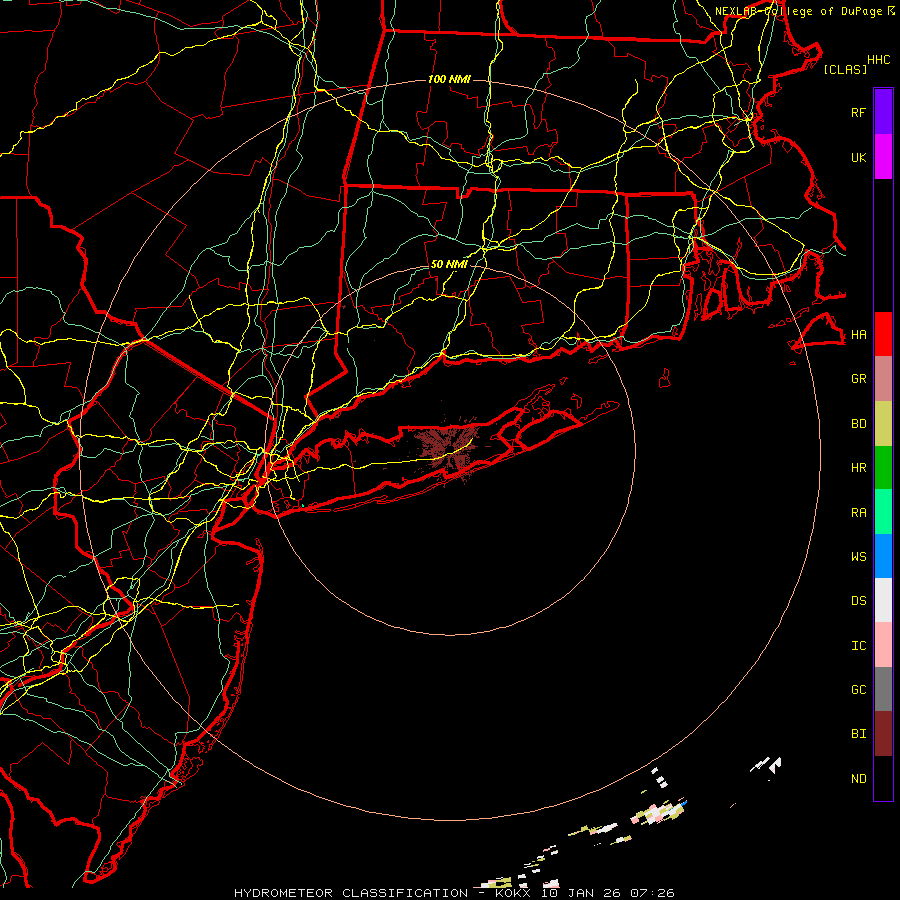The height and width of the screenshot is (900, 900).
Task: Click the DS white legend swatch
Action: pos(883,600)
